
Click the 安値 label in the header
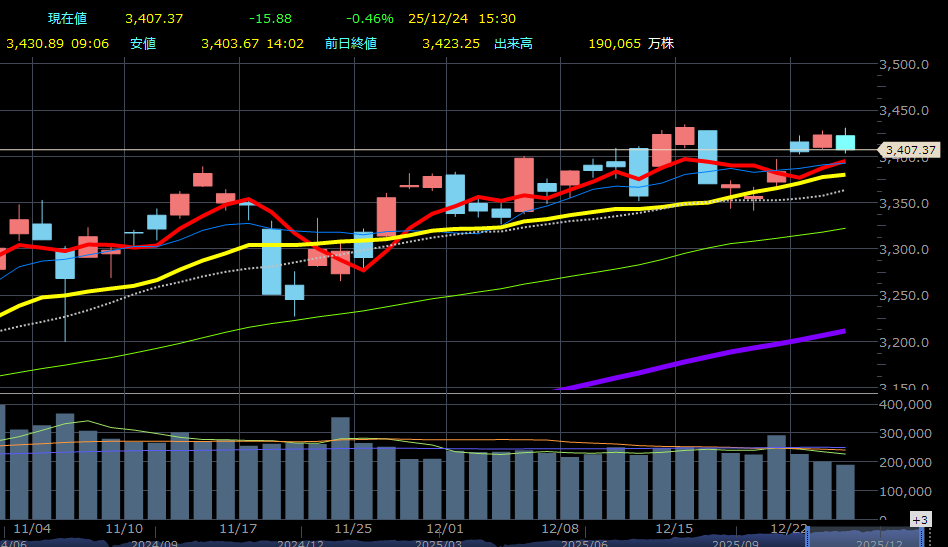point(143,43)
